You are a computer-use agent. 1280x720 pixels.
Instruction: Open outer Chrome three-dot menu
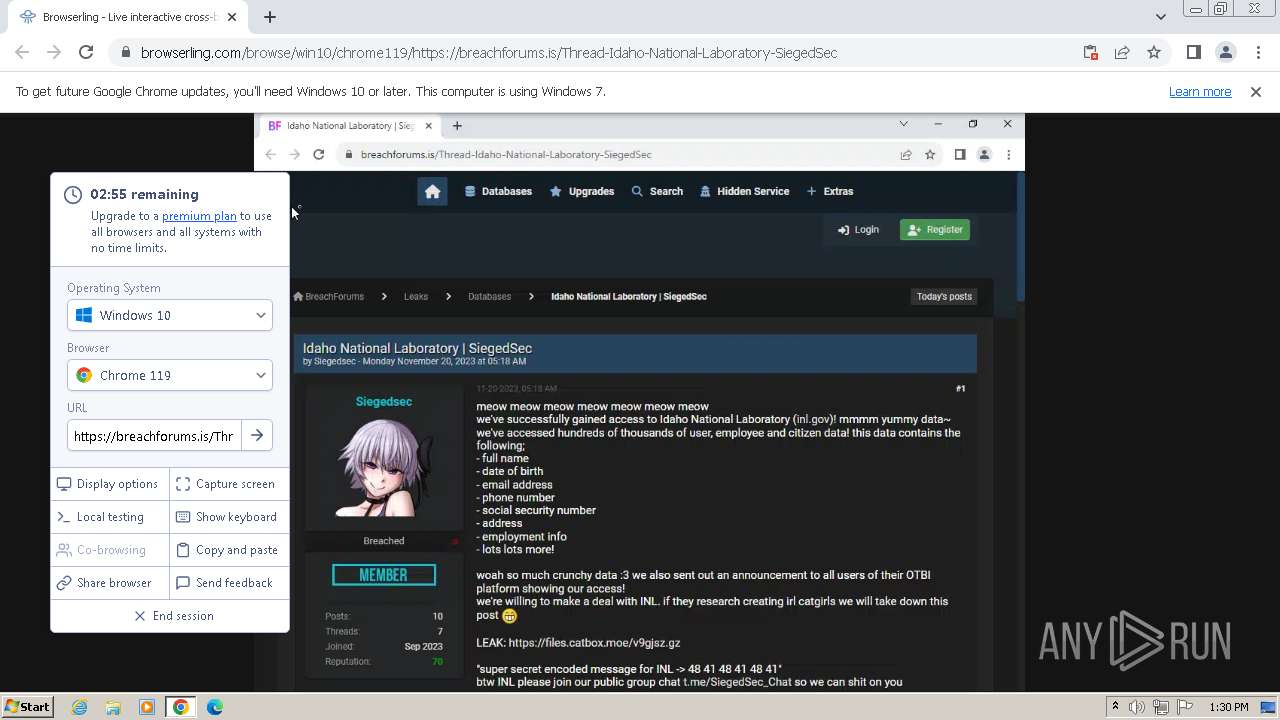1257,53
